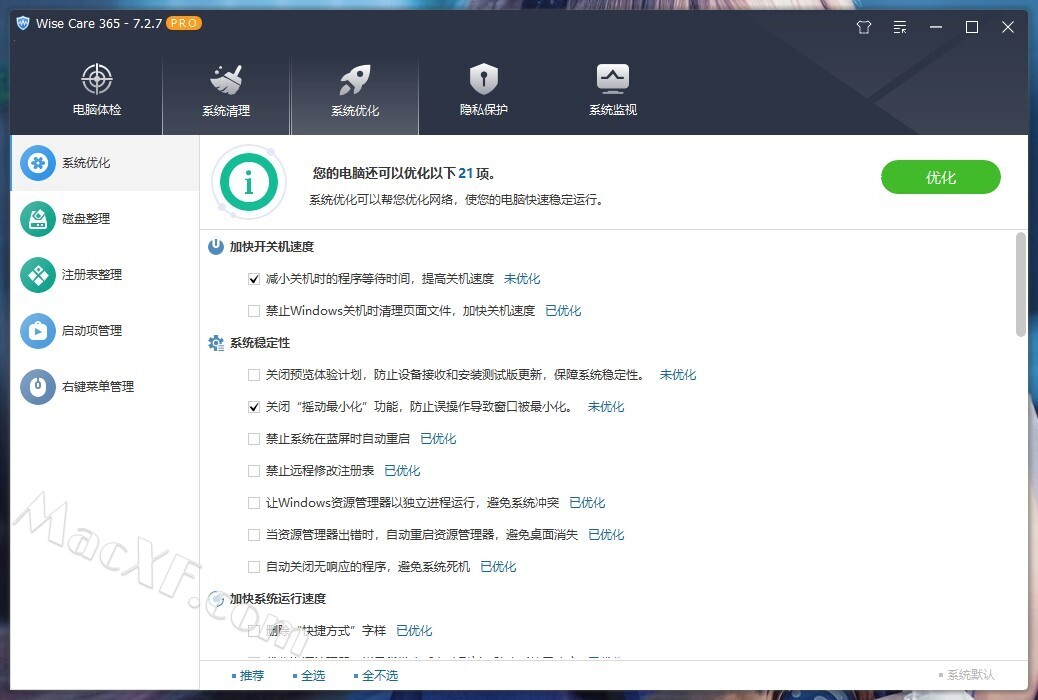The image size is (1038, 700).
Task: Click the green info circle icon
Action: [249, 182]
